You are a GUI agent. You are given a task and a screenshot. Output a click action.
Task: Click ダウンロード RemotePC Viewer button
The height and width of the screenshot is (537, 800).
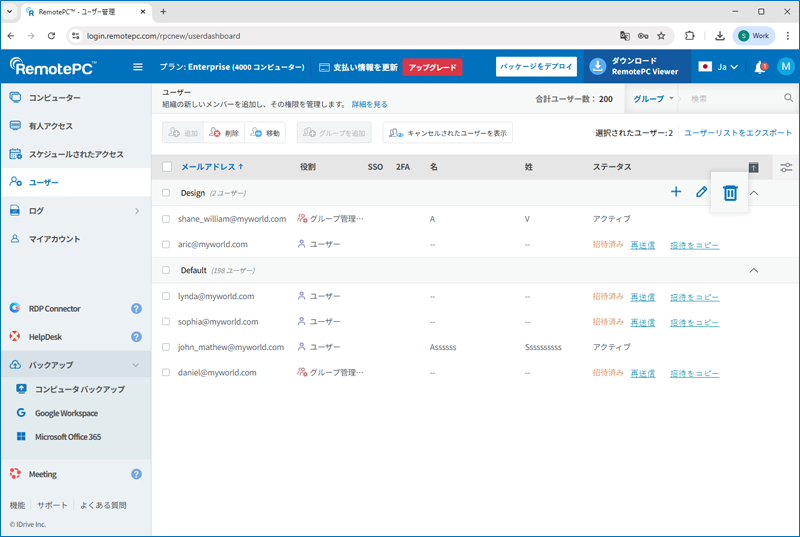(x=637, y=66)
